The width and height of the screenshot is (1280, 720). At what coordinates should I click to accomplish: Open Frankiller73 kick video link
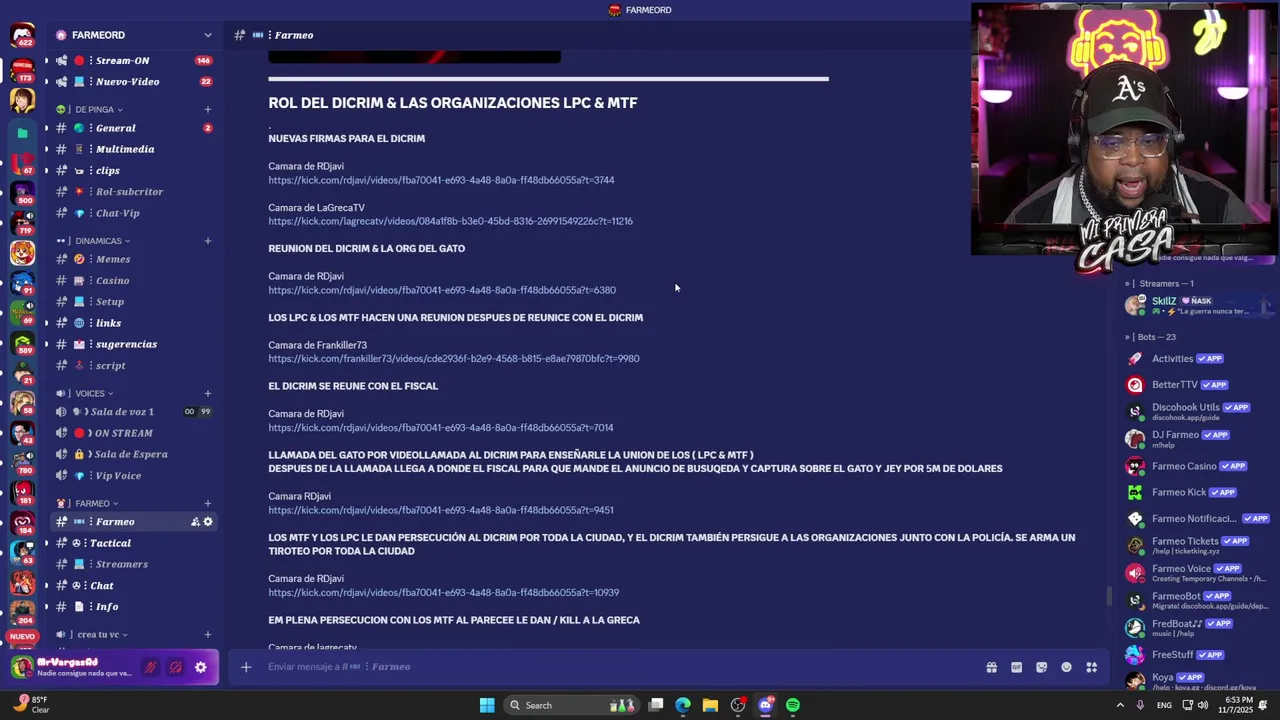(454, 358)
